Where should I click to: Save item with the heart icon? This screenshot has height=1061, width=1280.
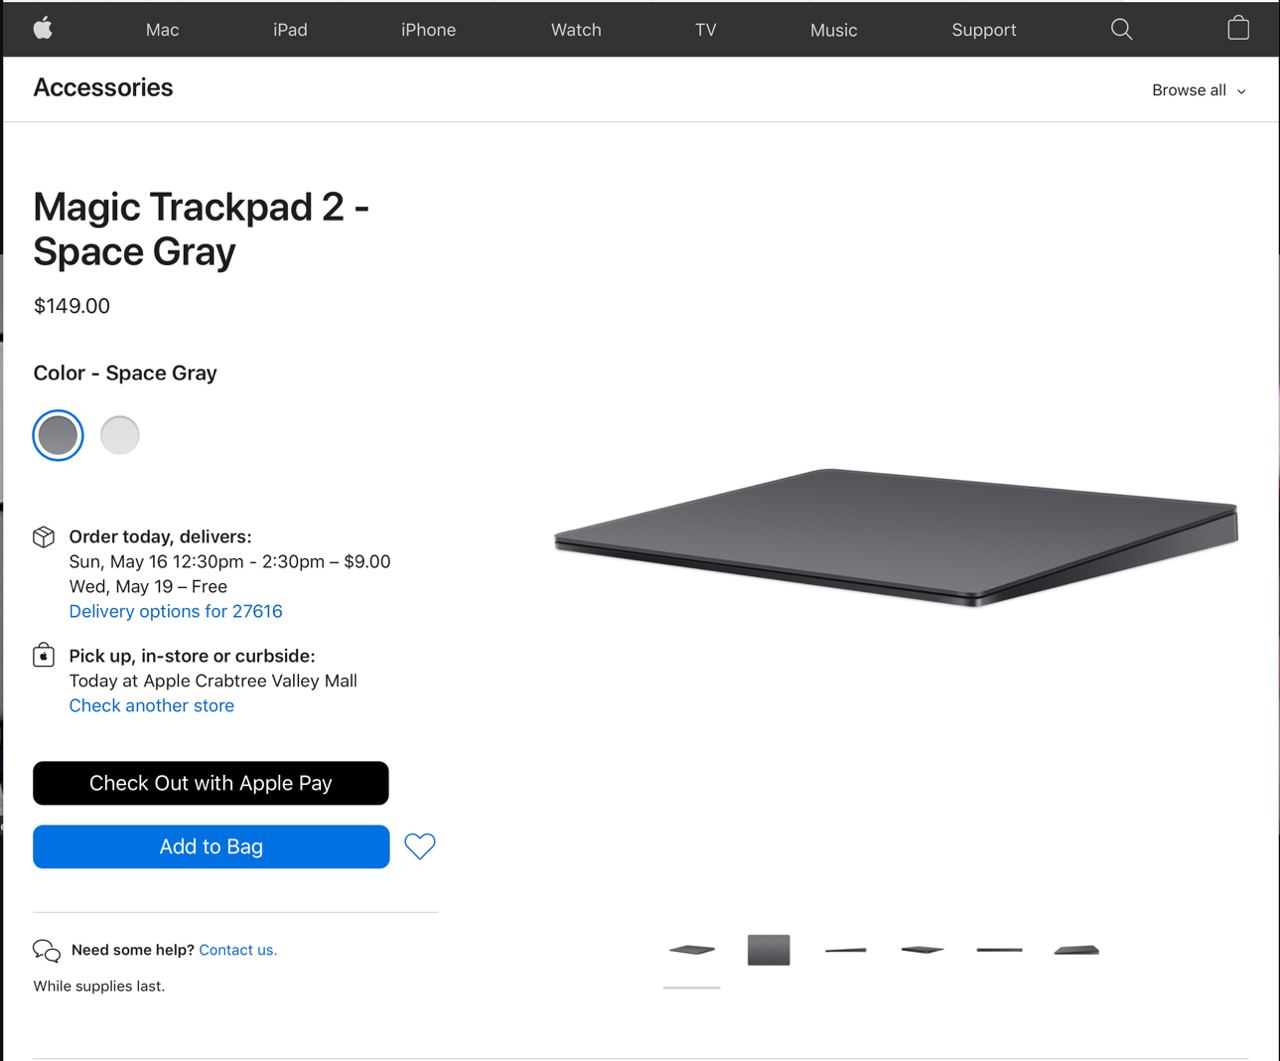(x=420, y=847)
